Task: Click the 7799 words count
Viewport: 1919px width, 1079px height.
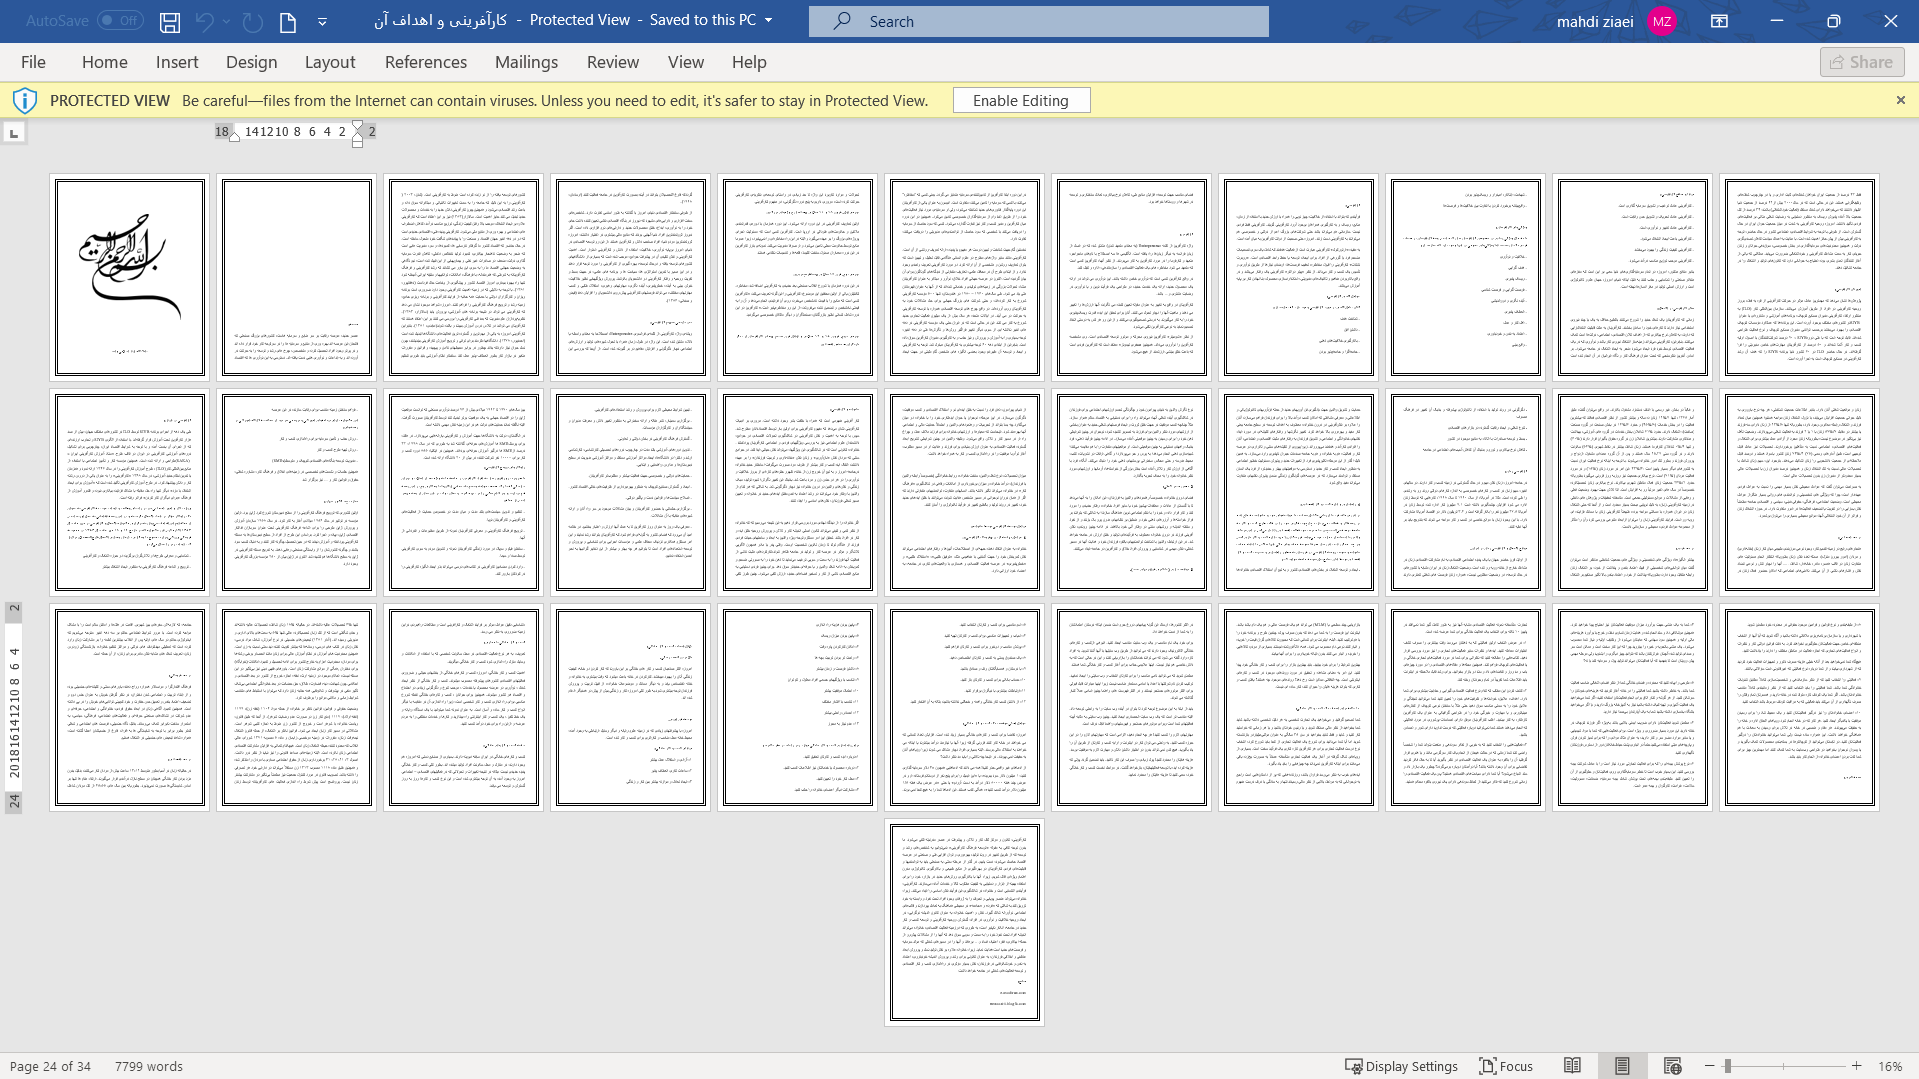Action: point(149,1066)
